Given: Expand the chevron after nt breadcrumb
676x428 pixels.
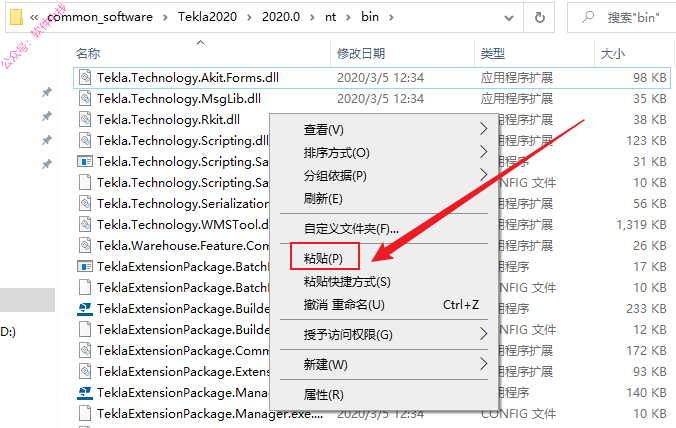Looking at the screenshot, I should click(x=348, y=18).
